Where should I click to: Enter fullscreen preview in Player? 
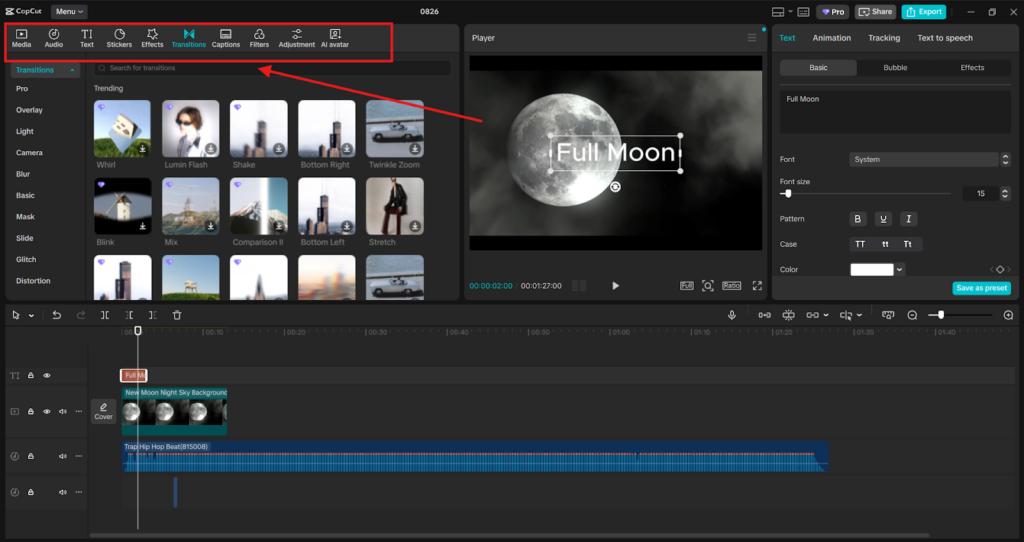tap(757, 286)
